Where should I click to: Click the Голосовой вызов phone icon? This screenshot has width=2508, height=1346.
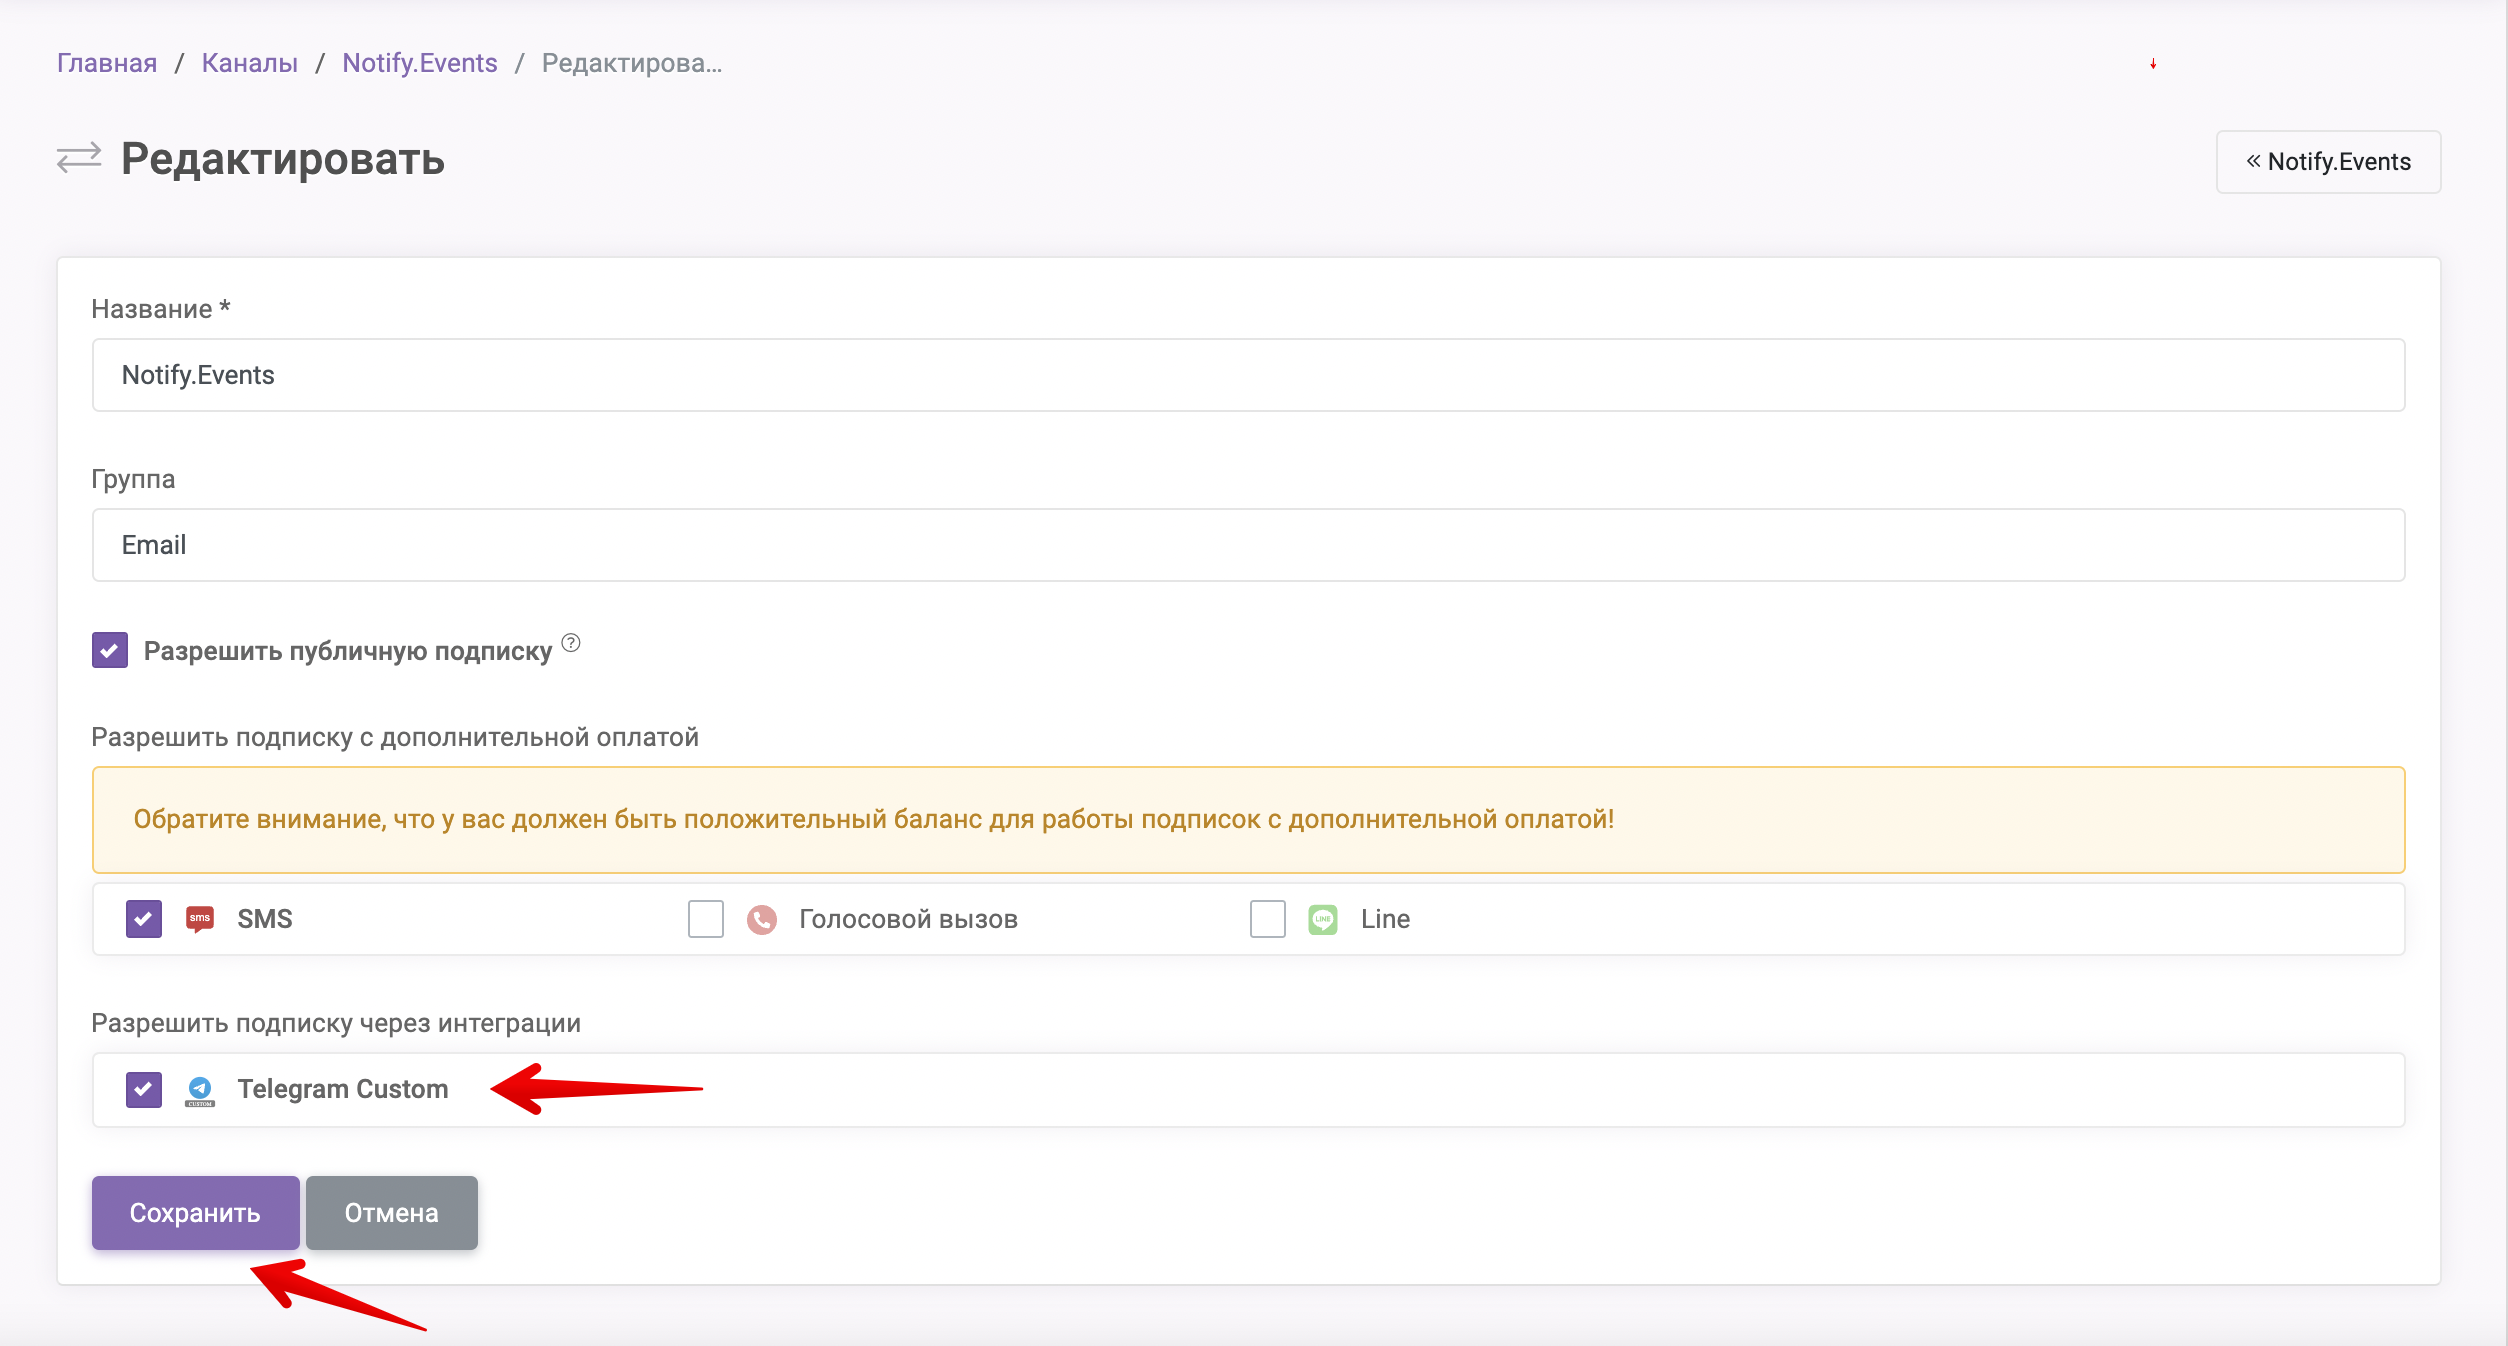[x=763, y=918]
